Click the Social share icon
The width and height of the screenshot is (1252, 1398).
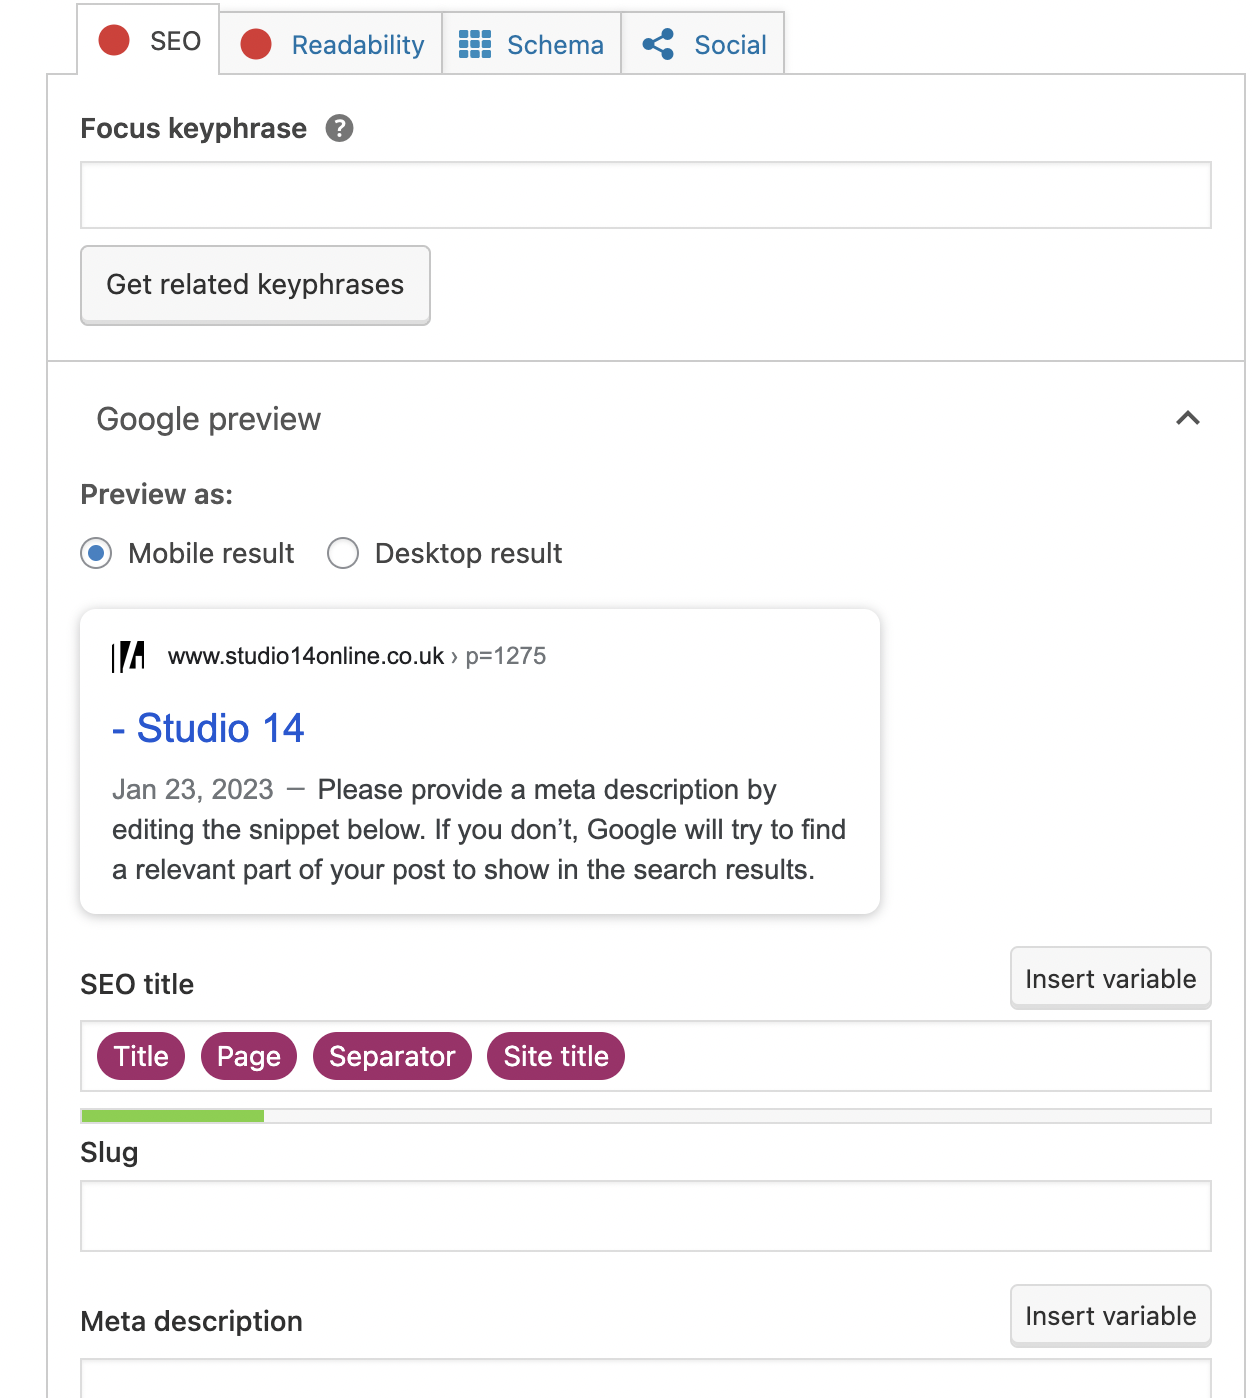pos(658,44)
